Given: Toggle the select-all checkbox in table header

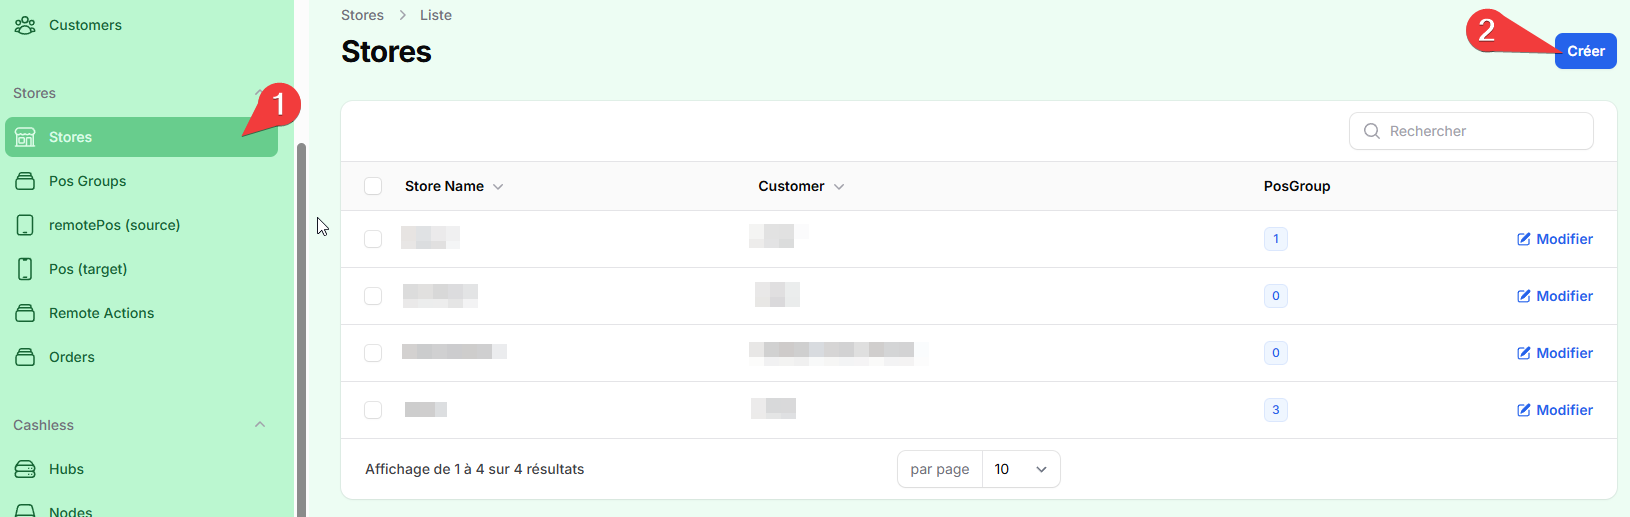Looking at the screenshot, I should coord(373,186).
